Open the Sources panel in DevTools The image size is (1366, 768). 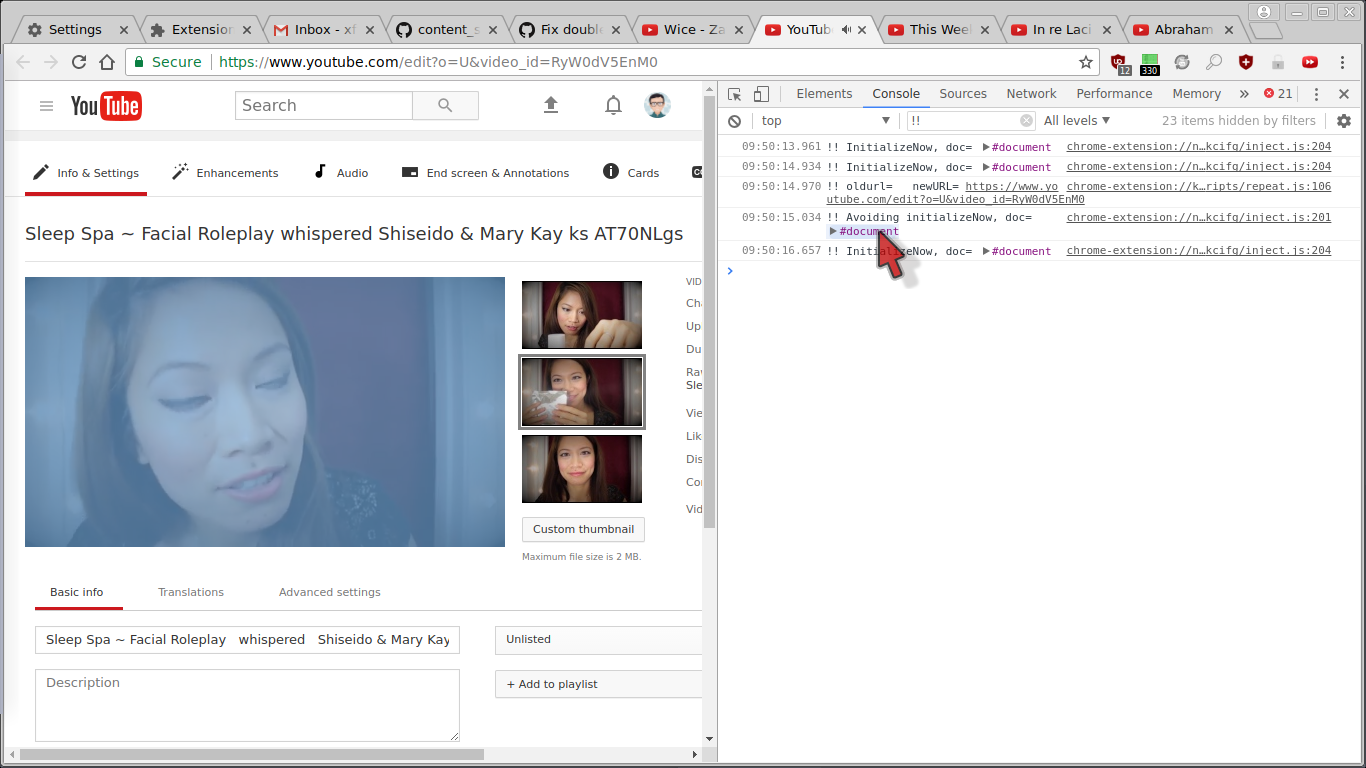click(x=962, y=93)
